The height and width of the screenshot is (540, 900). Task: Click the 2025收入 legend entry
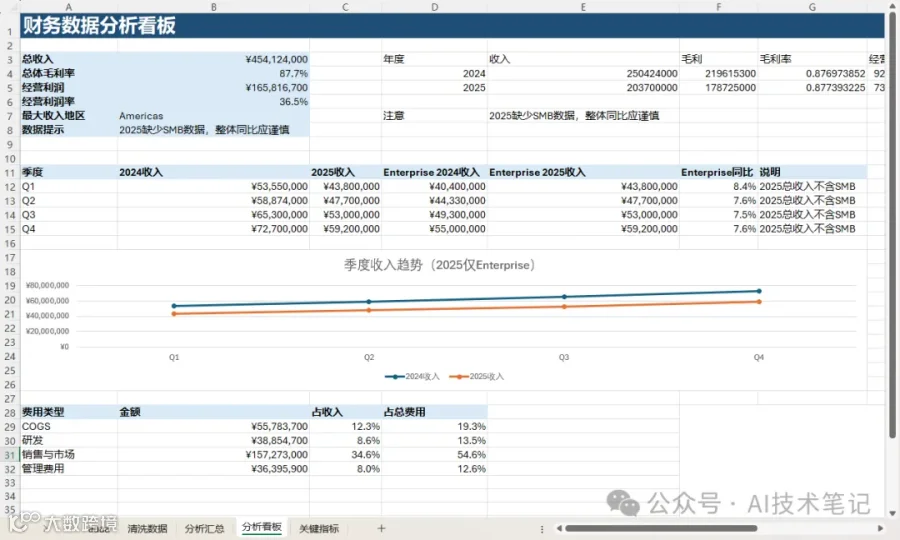[x=476, y=376]
